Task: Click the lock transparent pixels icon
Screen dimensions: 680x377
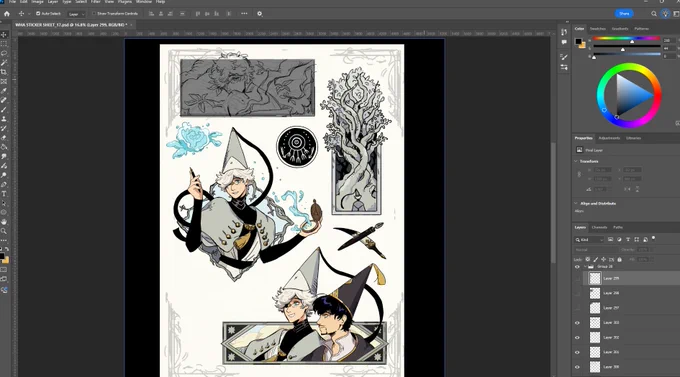Action: tap(588, 259)
